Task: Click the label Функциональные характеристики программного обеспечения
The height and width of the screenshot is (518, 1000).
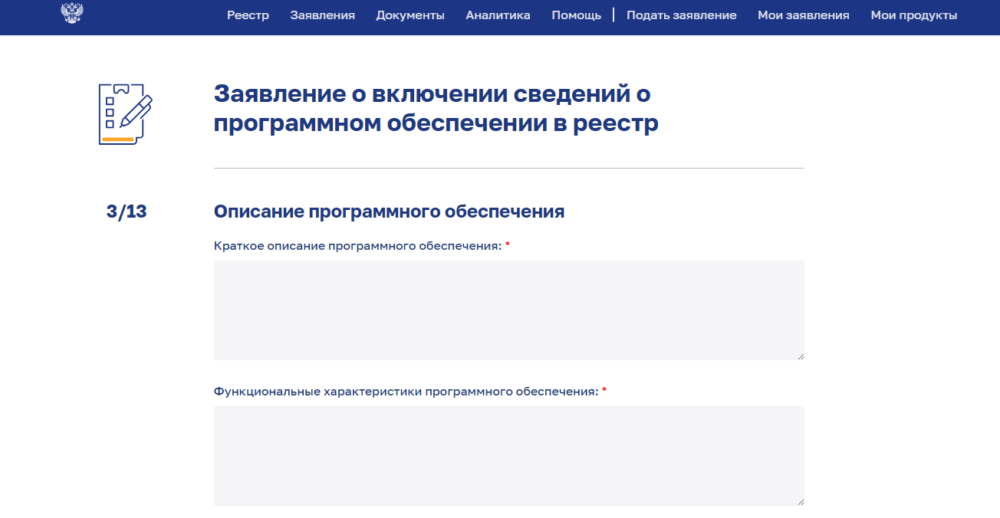Action: [406, 392]
